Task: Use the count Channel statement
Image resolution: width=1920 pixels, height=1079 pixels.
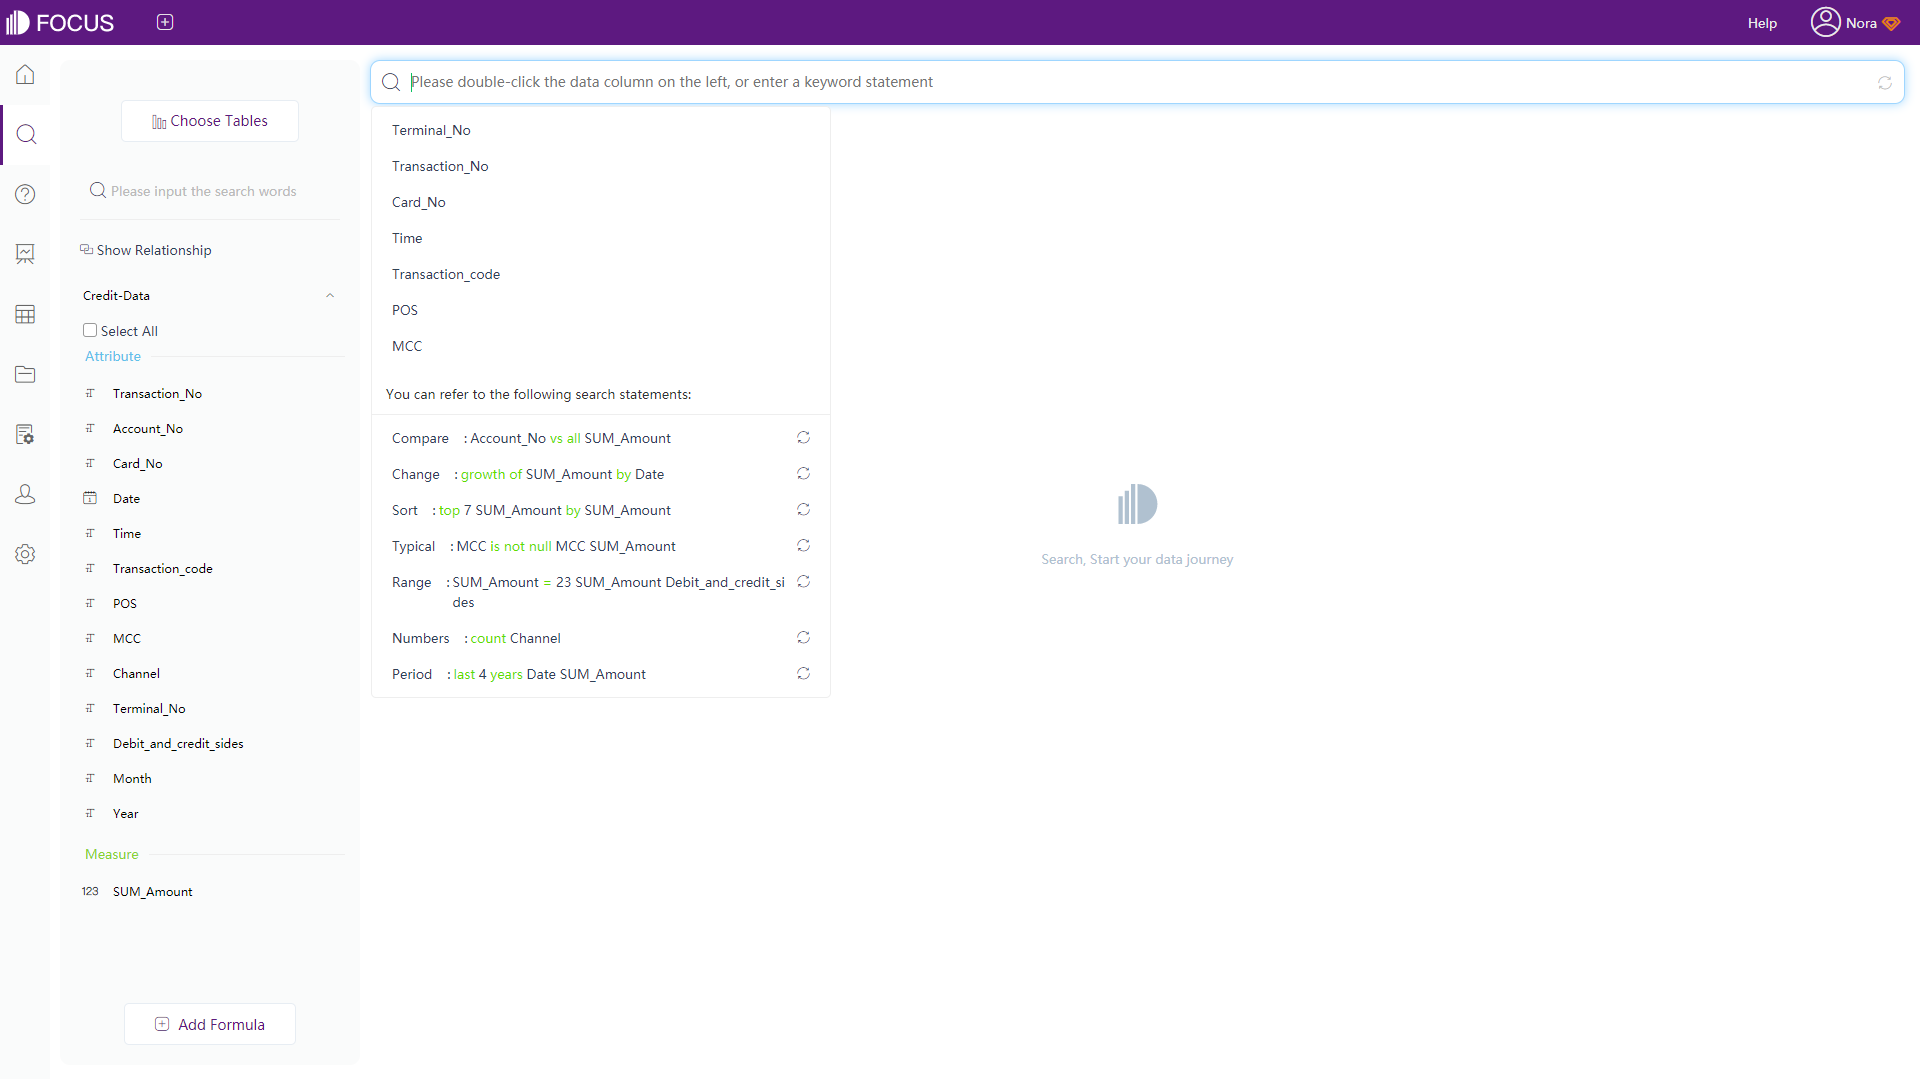Action: click(515, 638)
